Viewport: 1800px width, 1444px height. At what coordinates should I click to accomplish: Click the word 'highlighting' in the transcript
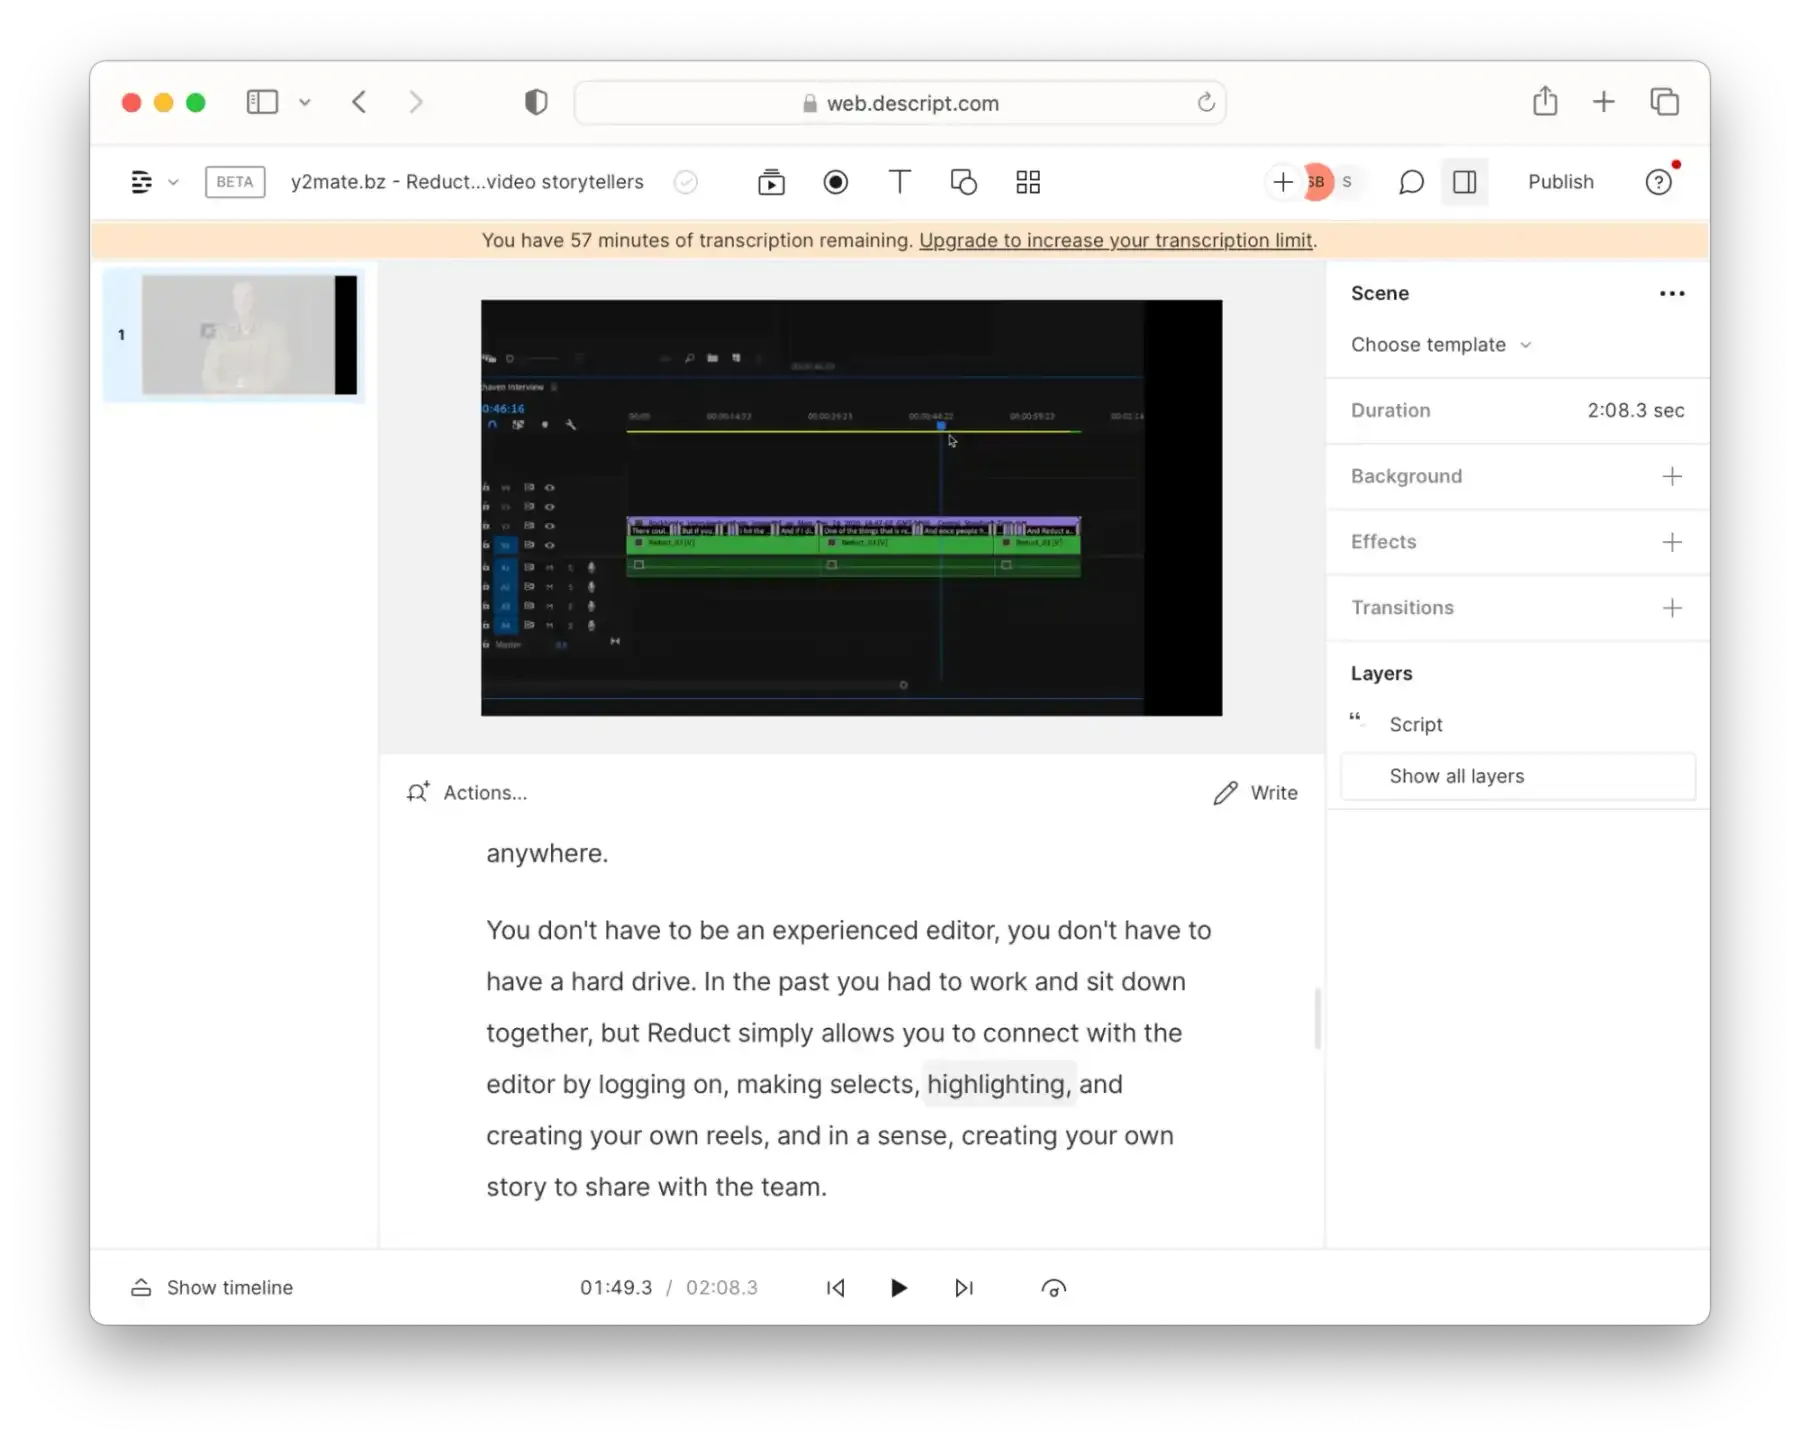pos(998,1084)
